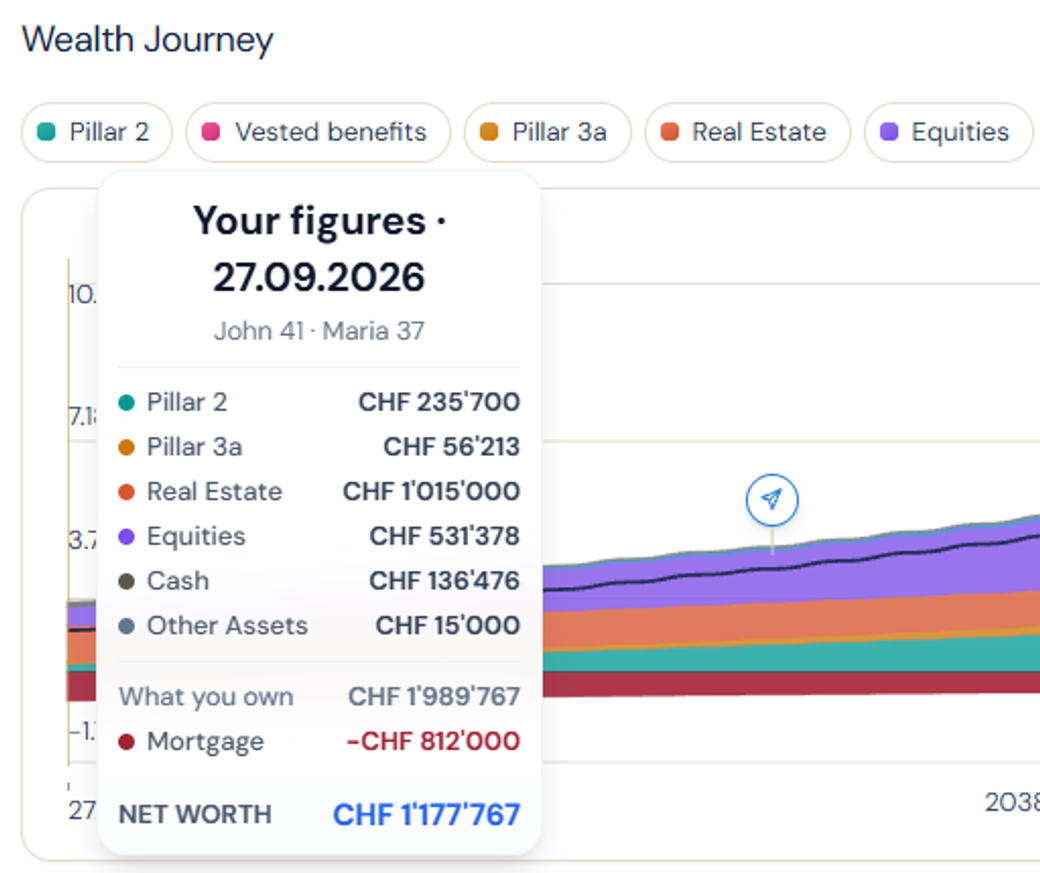Viewport: 1040px width, 873px height.
Task: Click the purple Equities area in chart
Action: click(x=862, y=582)
